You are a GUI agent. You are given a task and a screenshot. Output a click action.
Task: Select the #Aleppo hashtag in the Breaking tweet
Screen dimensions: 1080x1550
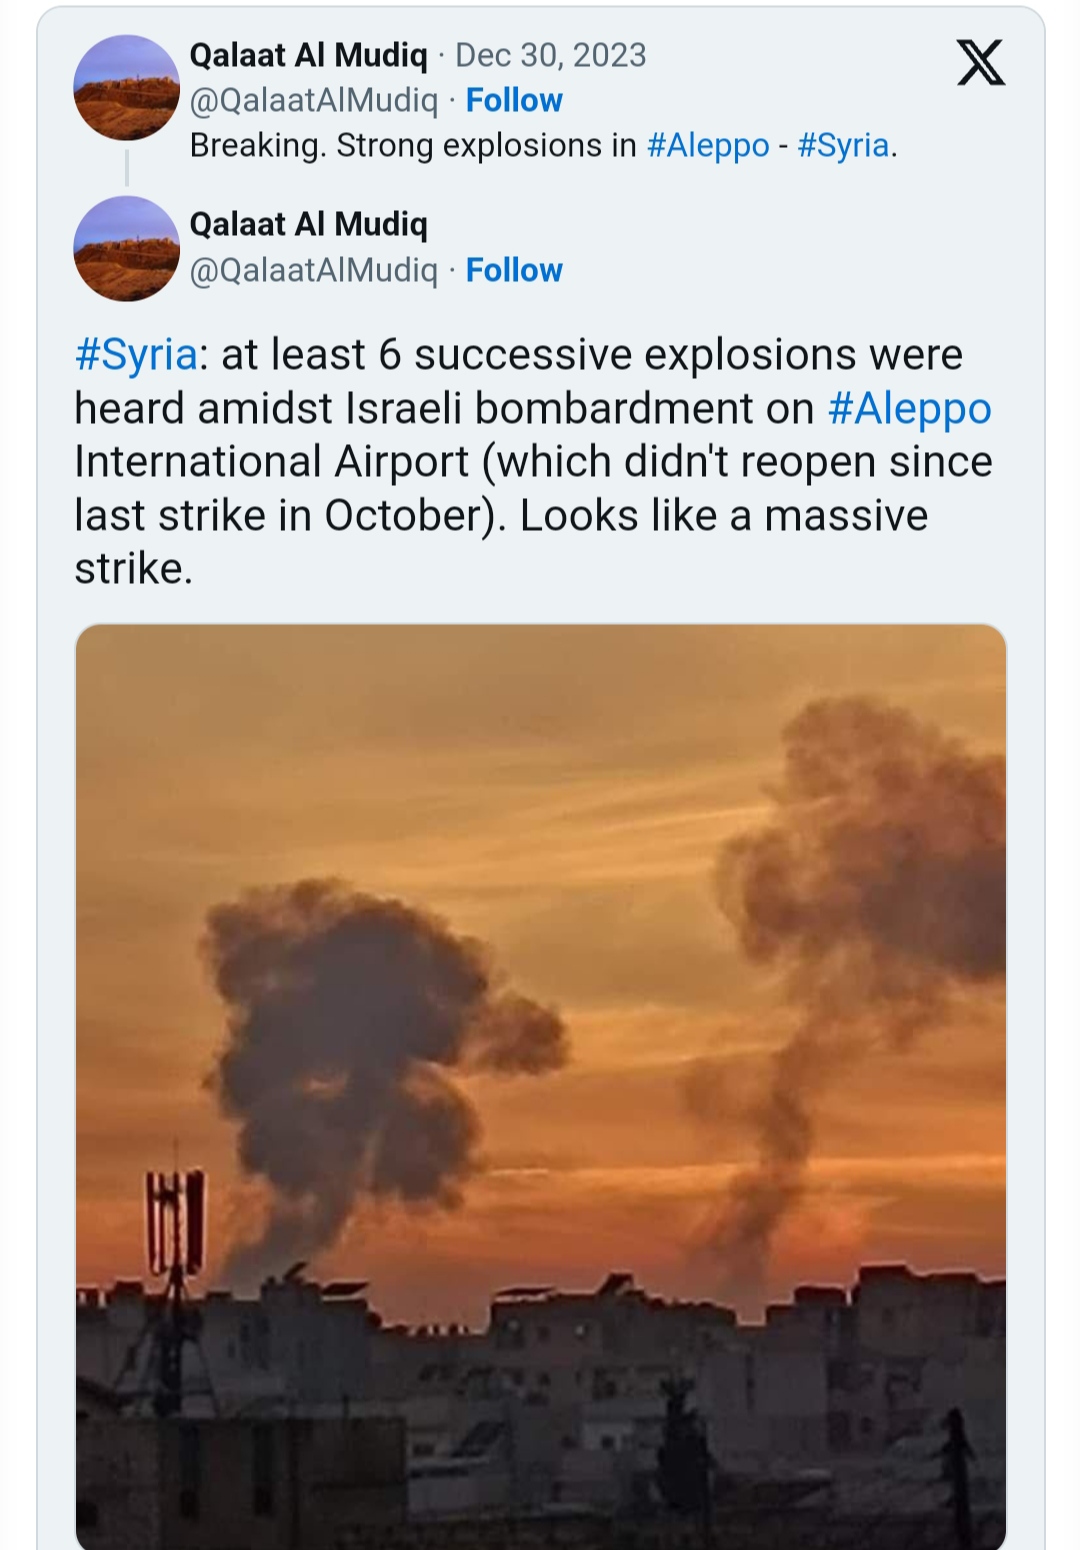[708, 146]
